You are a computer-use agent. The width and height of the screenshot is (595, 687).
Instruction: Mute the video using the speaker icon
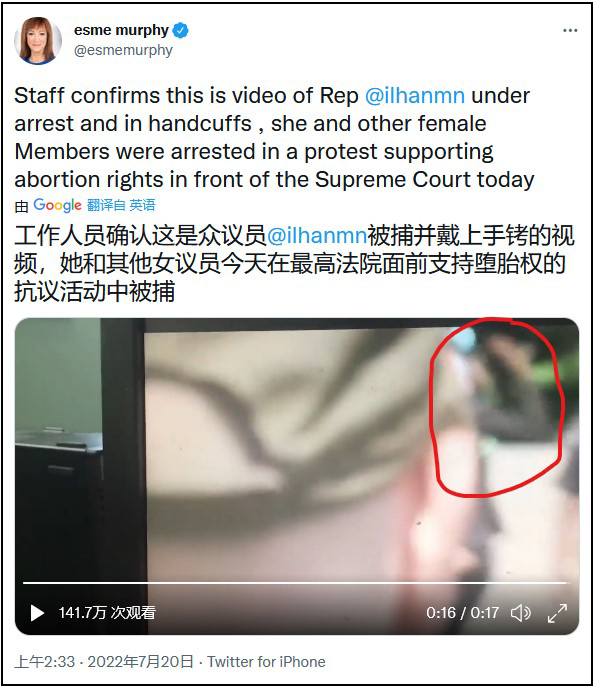tap(521, 613)
